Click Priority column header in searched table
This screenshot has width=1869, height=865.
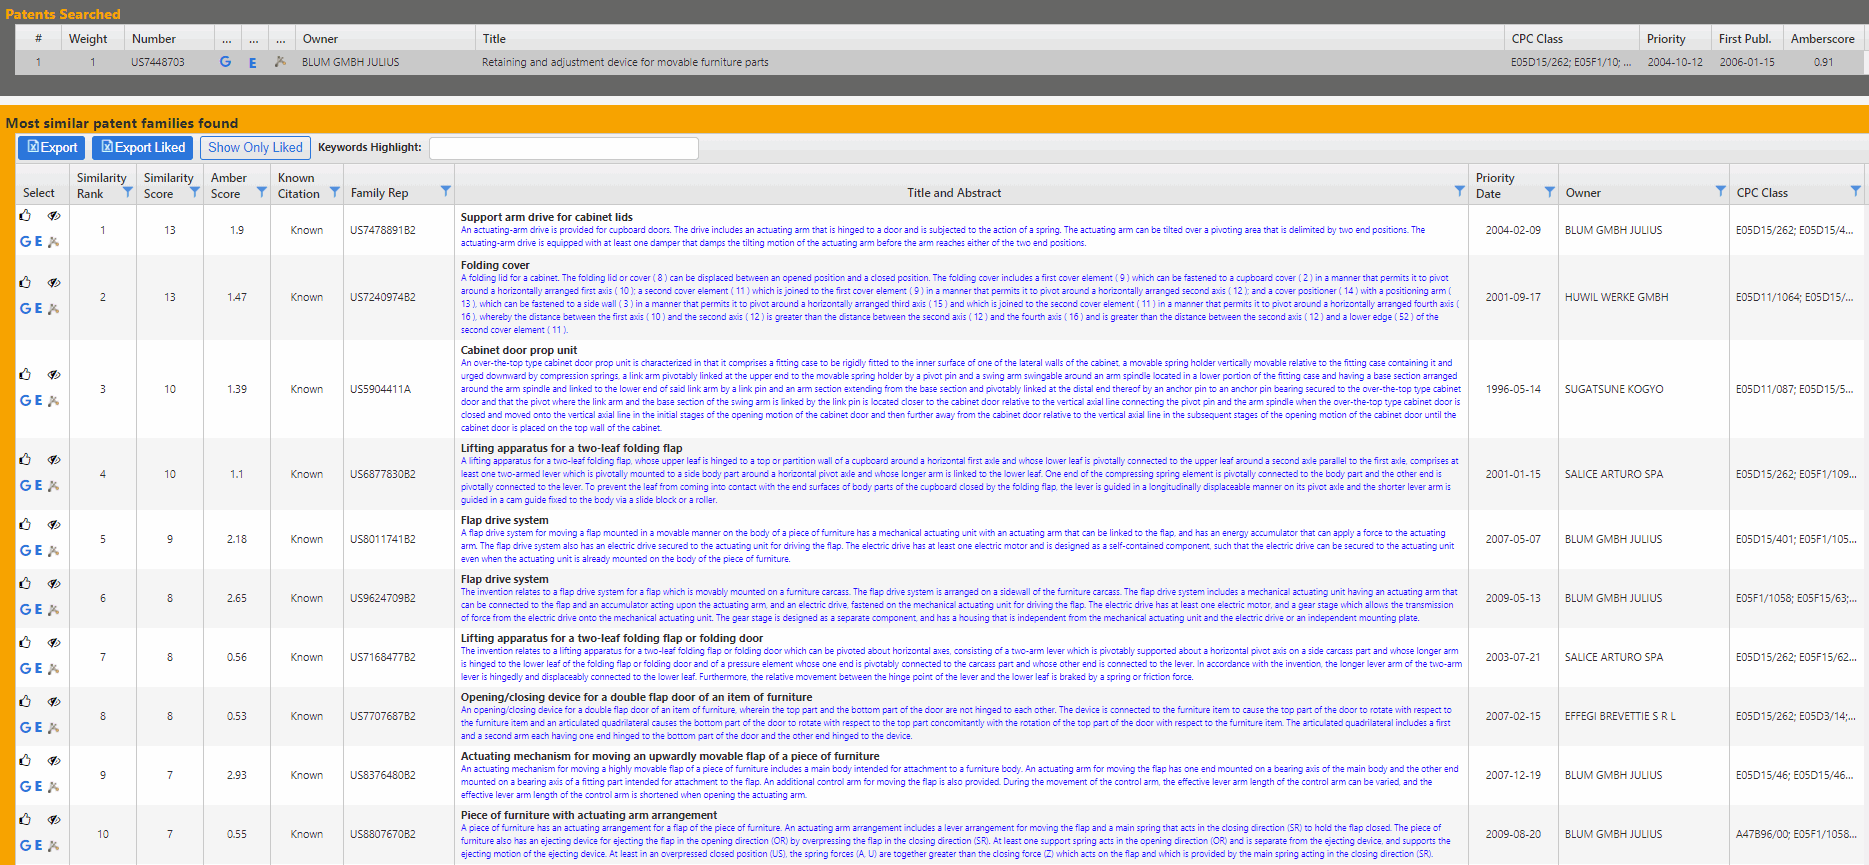pos(1666,39)
